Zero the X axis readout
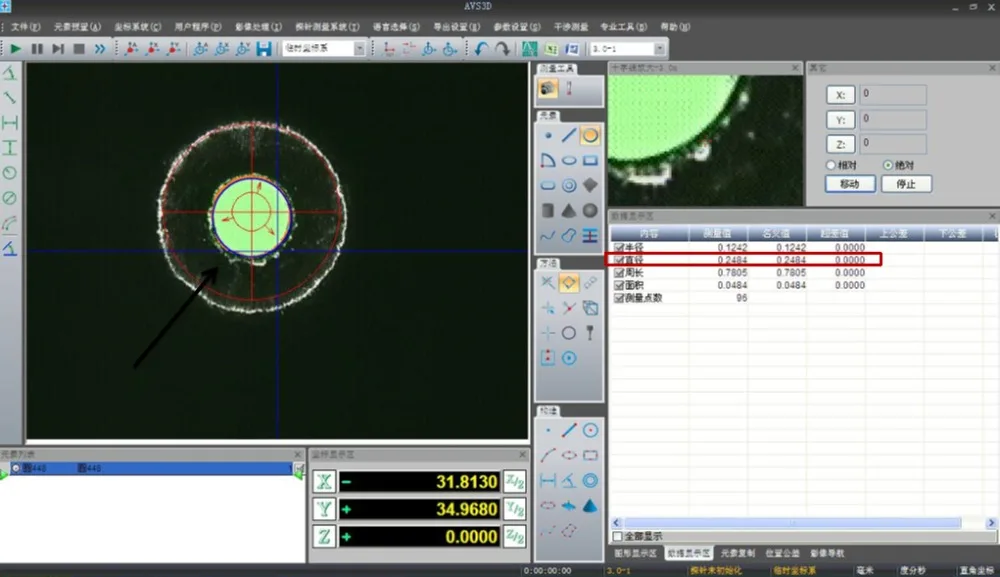1000x577 pixels. point(324,481)
